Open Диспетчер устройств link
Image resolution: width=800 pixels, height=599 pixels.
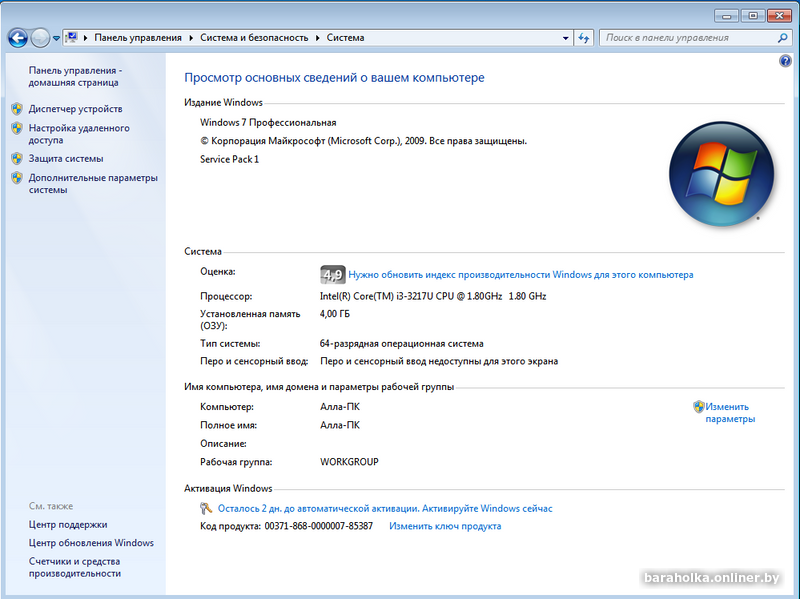click(x=76, y=109)
